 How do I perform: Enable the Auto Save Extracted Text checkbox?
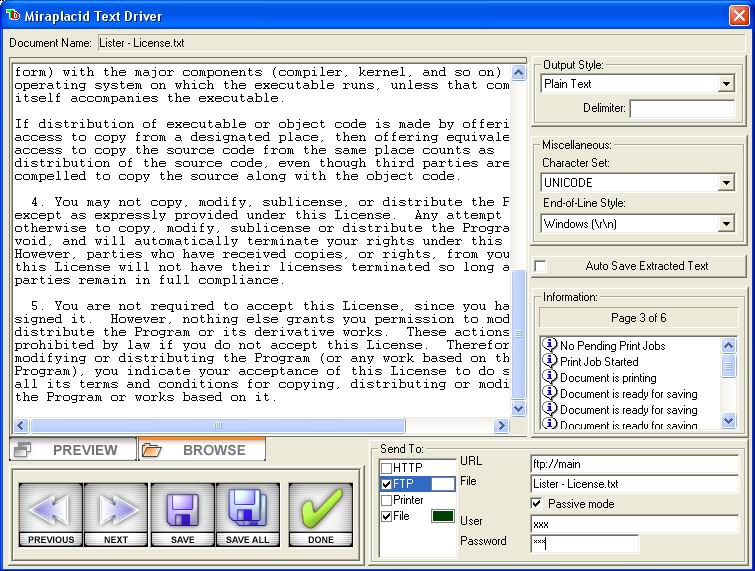(541, 266)
